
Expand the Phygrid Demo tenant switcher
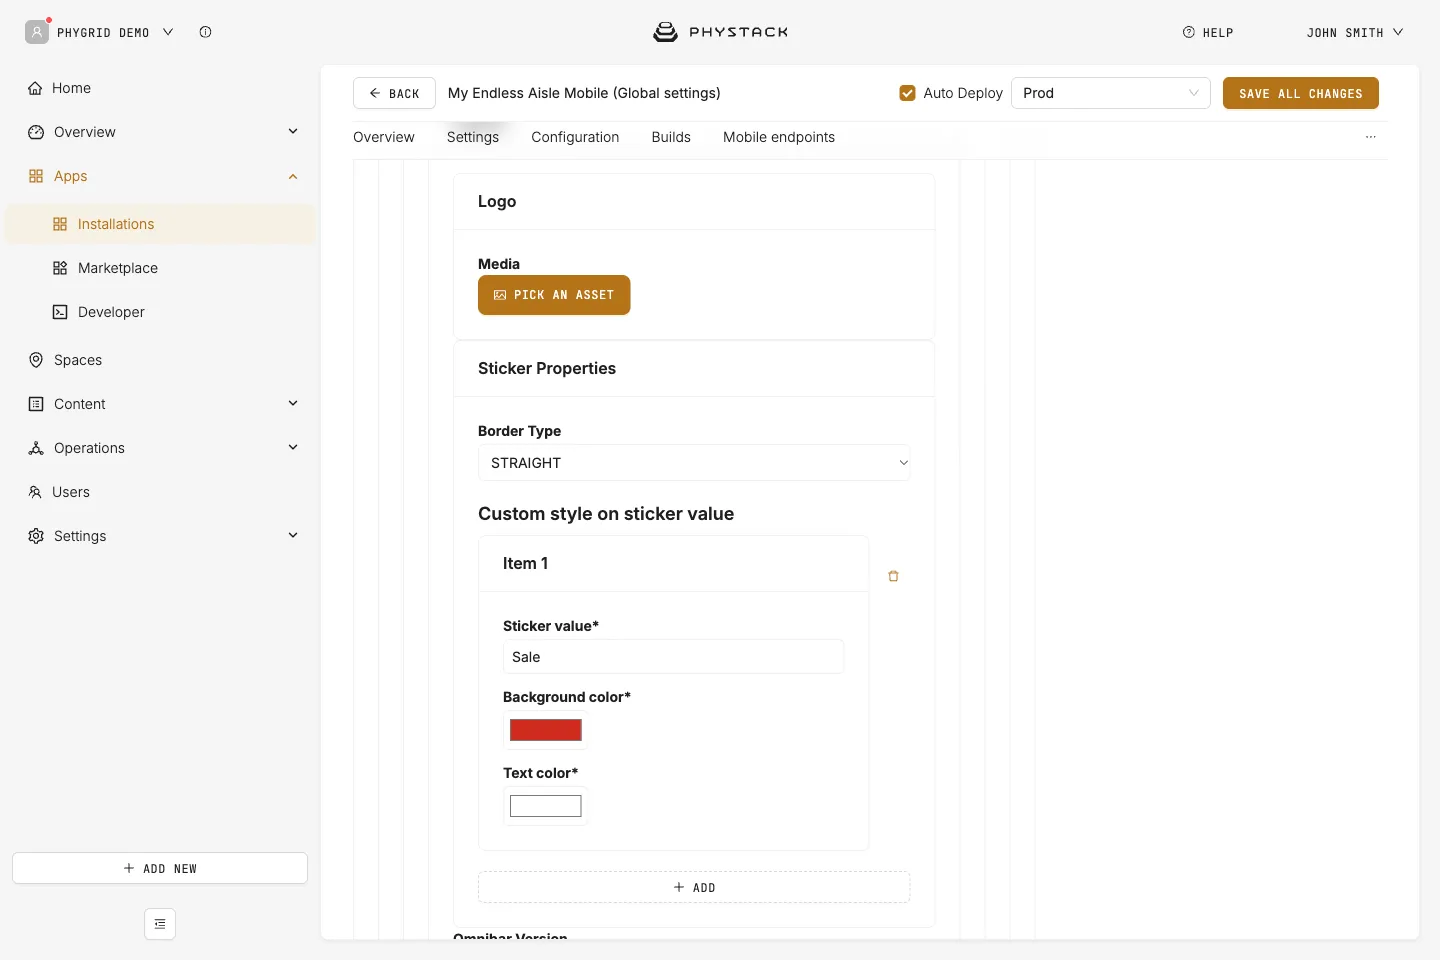pyautogui.click(x=168, y=32)
